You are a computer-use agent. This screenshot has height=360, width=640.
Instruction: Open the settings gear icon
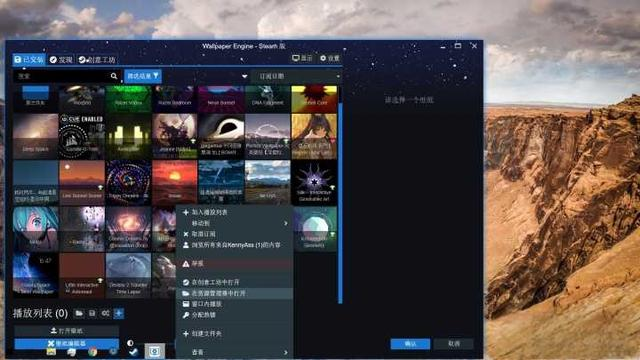click(x=330, y=58)
